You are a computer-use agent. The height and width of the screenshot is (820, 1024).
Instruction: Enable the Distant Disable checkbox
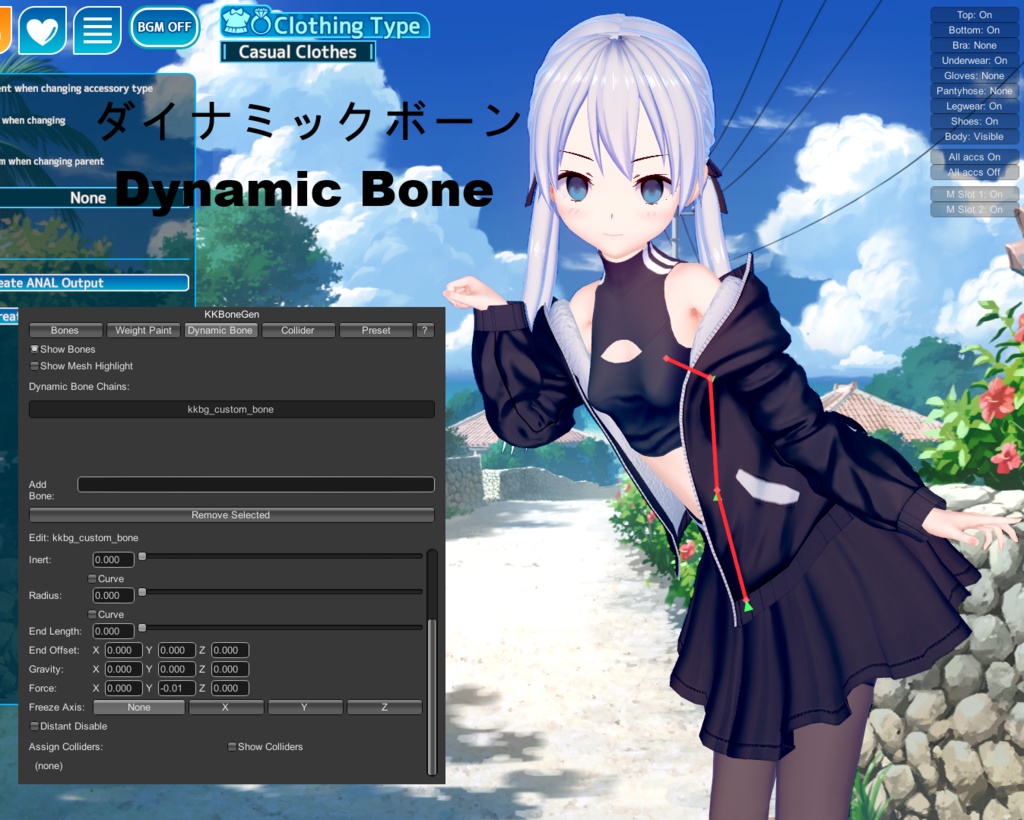tap(35, 726)
